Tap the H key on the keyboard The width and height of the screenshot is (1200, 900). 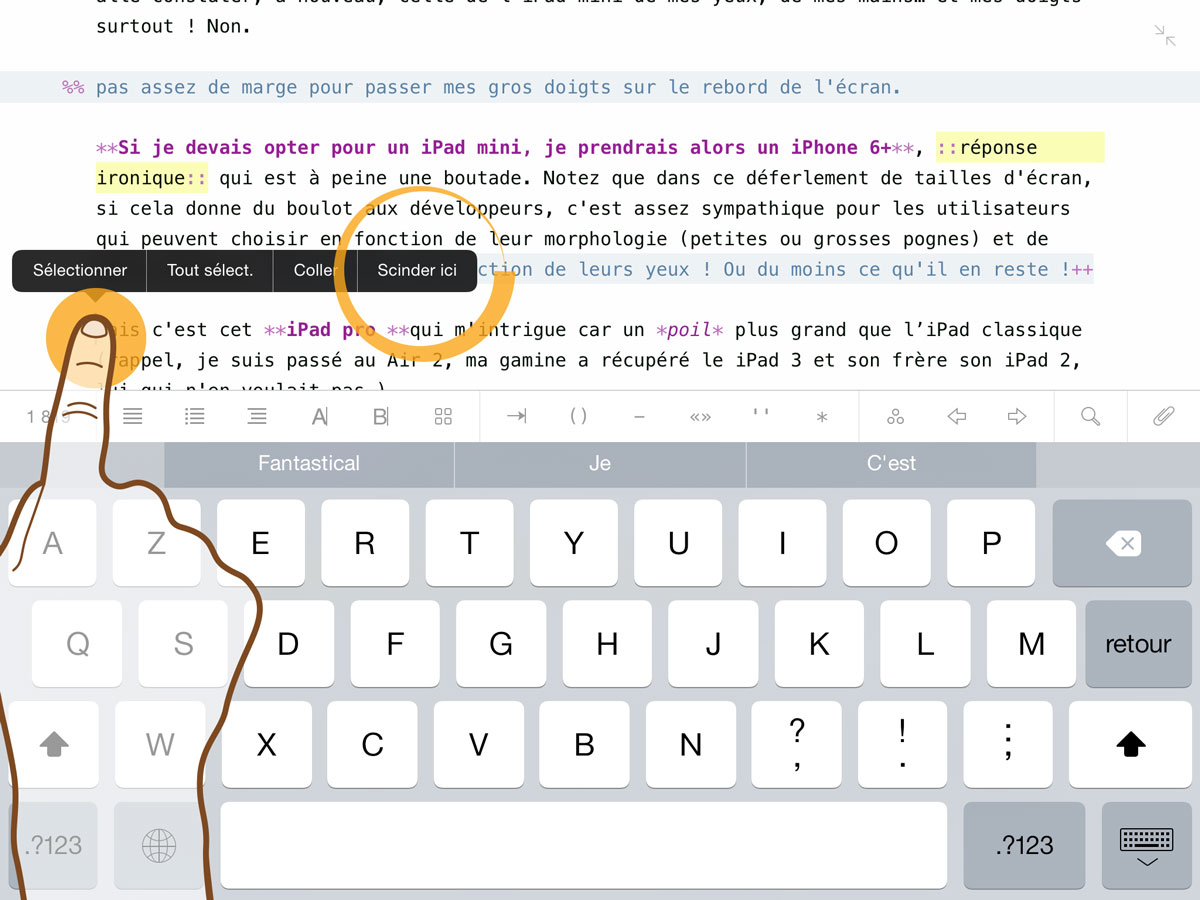[x=607, y=644]
